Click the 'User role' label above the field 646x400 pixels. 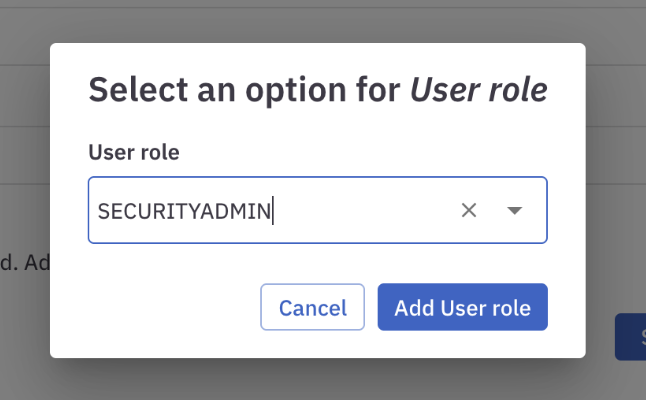pos(133,153)
